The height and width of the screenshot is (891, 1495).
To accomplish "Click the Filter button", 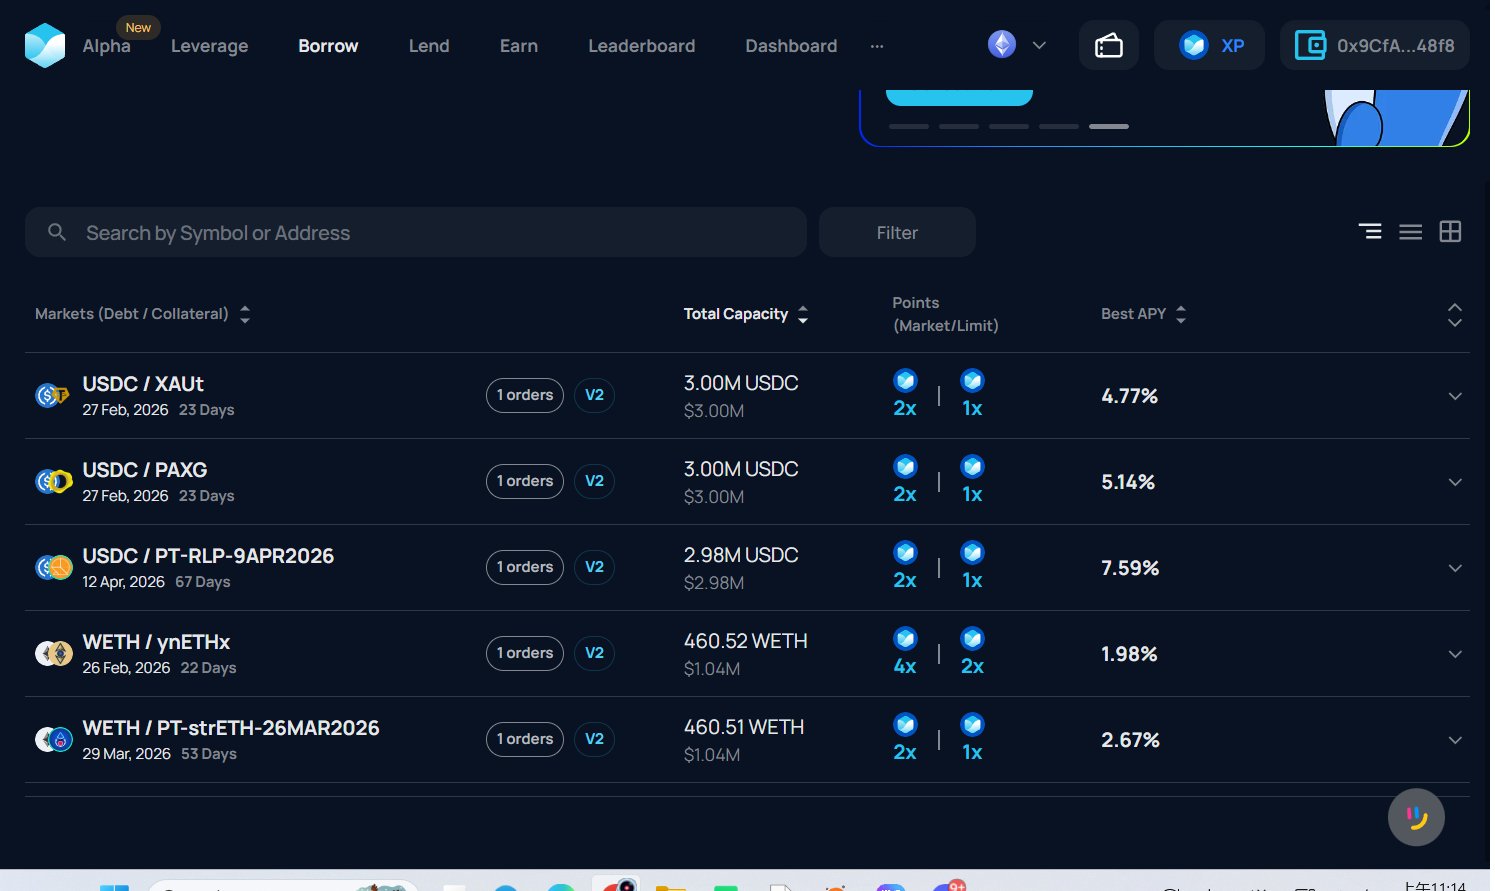I will click(897, 232).
